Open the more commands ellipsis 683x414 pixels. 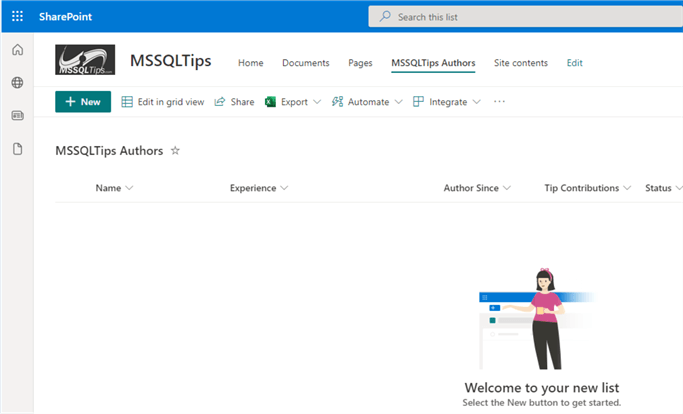[x=499, y=102]
